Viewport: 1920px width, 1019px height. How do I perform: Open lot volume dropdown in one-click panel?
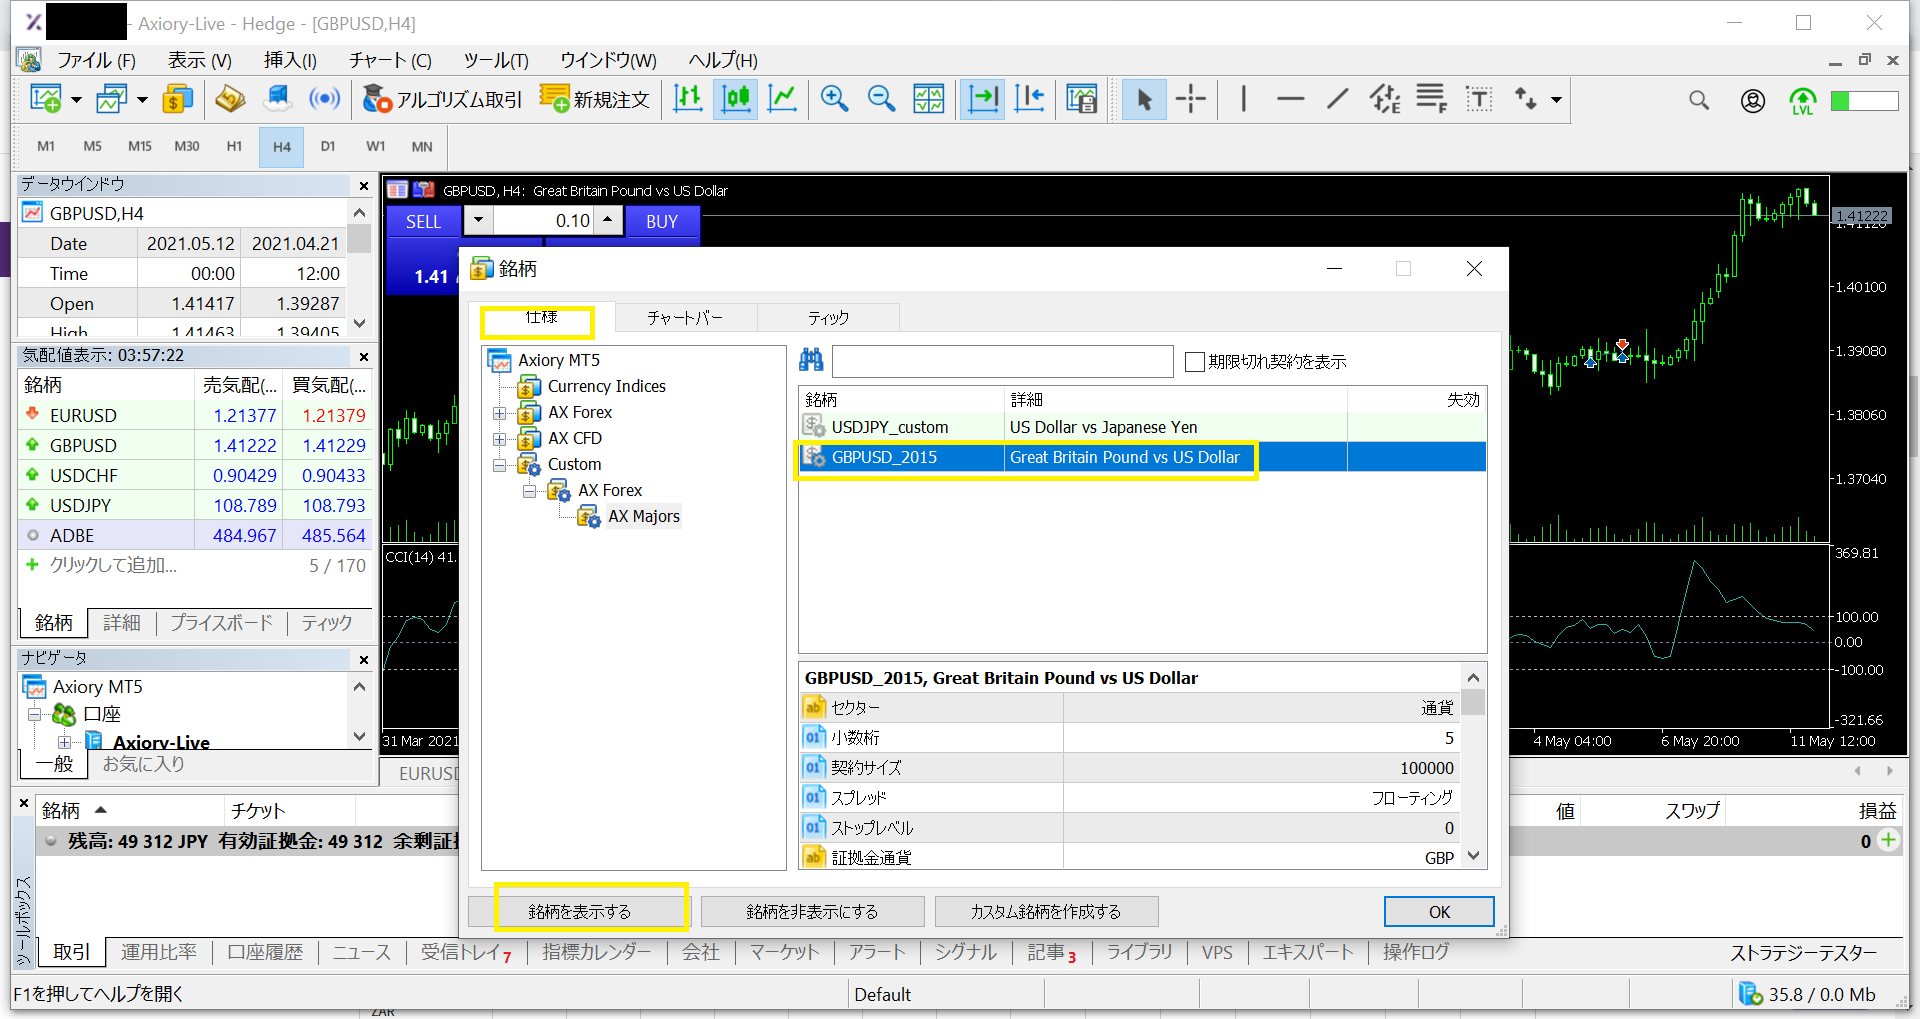point(478,220)
